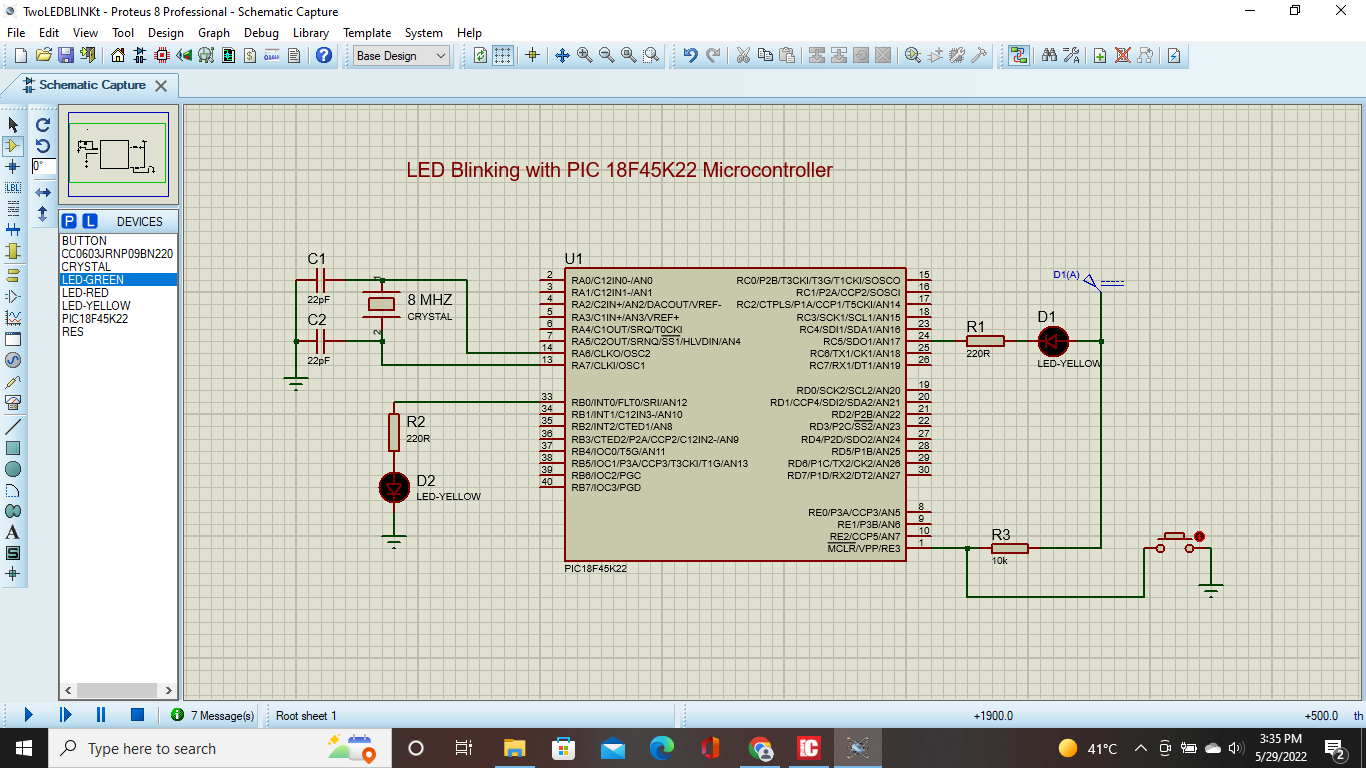Remove the sheet with the red X icon
The width and height of the screenshot is (1366, 768).
click(x=1122, y=56)
